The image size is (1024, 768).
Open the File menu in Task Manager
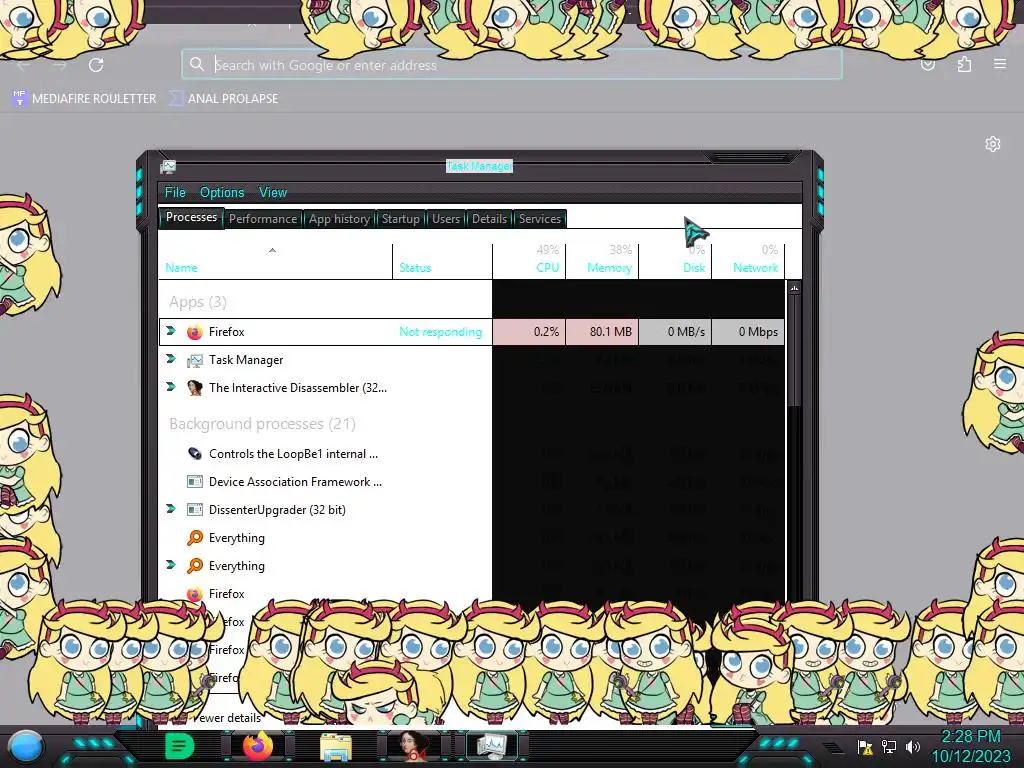coord(175,192)
